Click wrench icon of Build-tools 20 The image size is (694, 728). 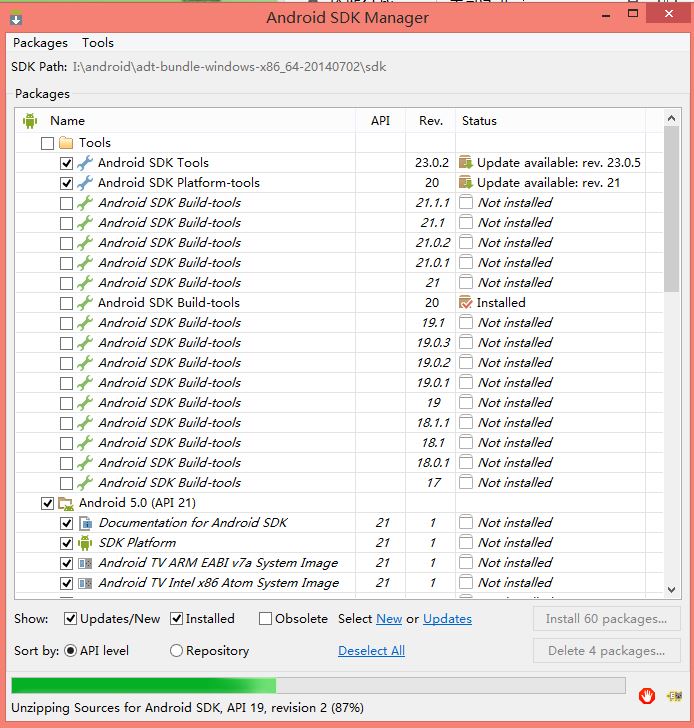tap(84, 303)
